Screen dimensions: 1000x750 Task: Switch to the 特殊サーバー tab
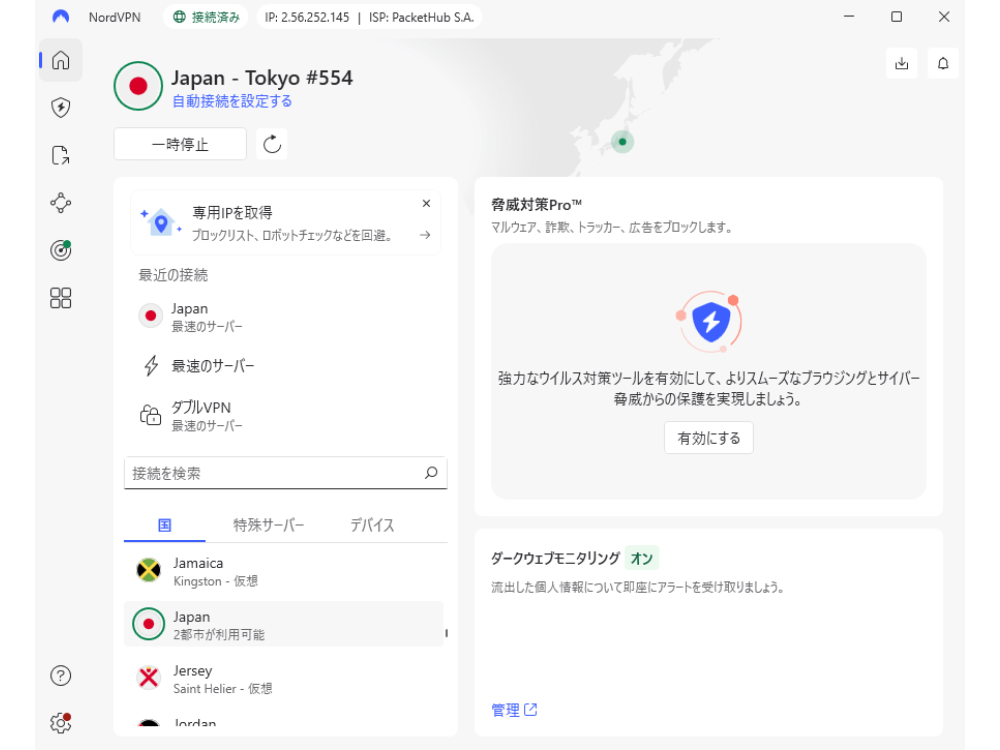point(269,525)
